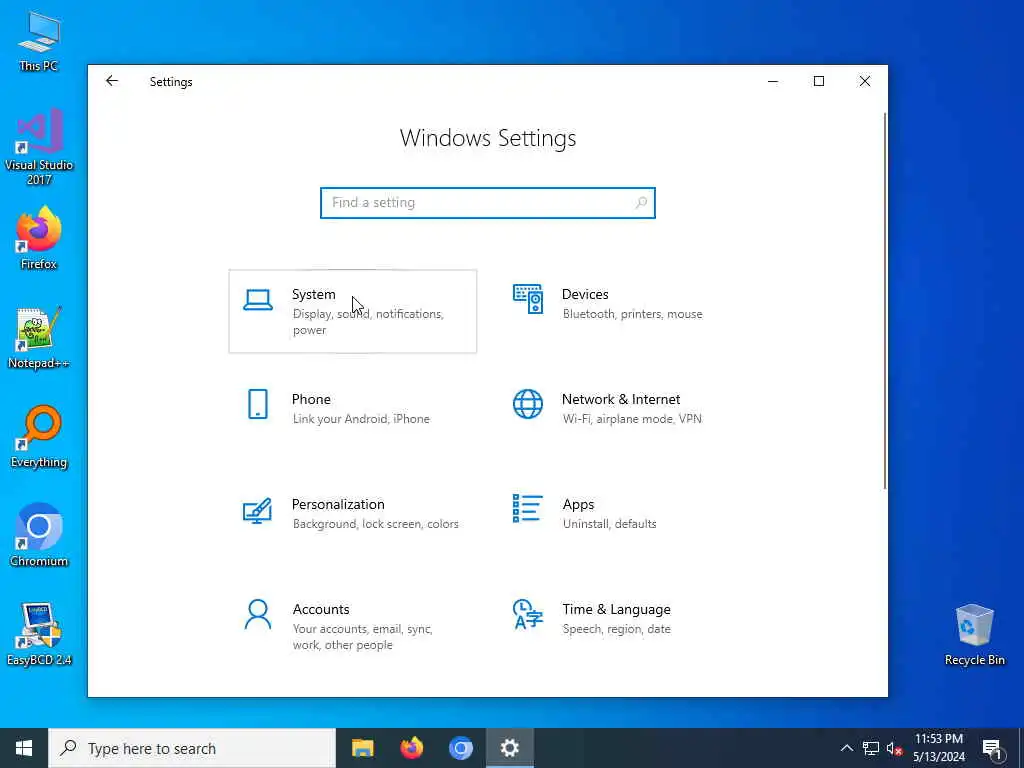Open the Phone category title
Image resolution: width=1024 pixels, height=768 pixels.
(x=311, y=399)
